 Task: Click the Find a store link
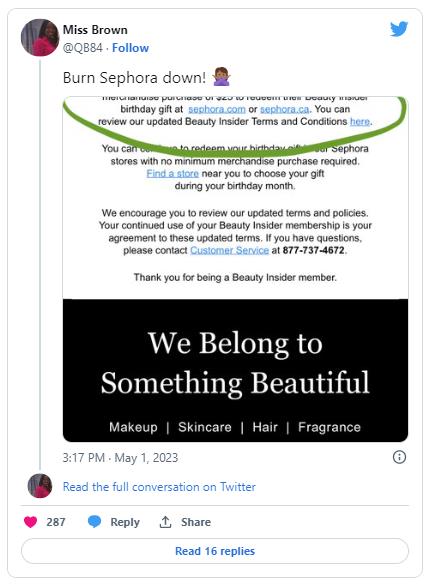172,174
